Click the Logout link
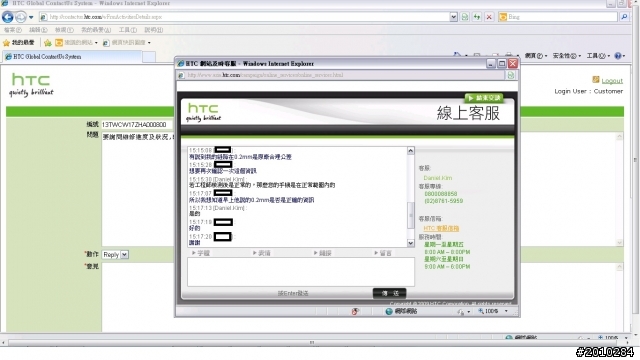 [x=612, y=81]
